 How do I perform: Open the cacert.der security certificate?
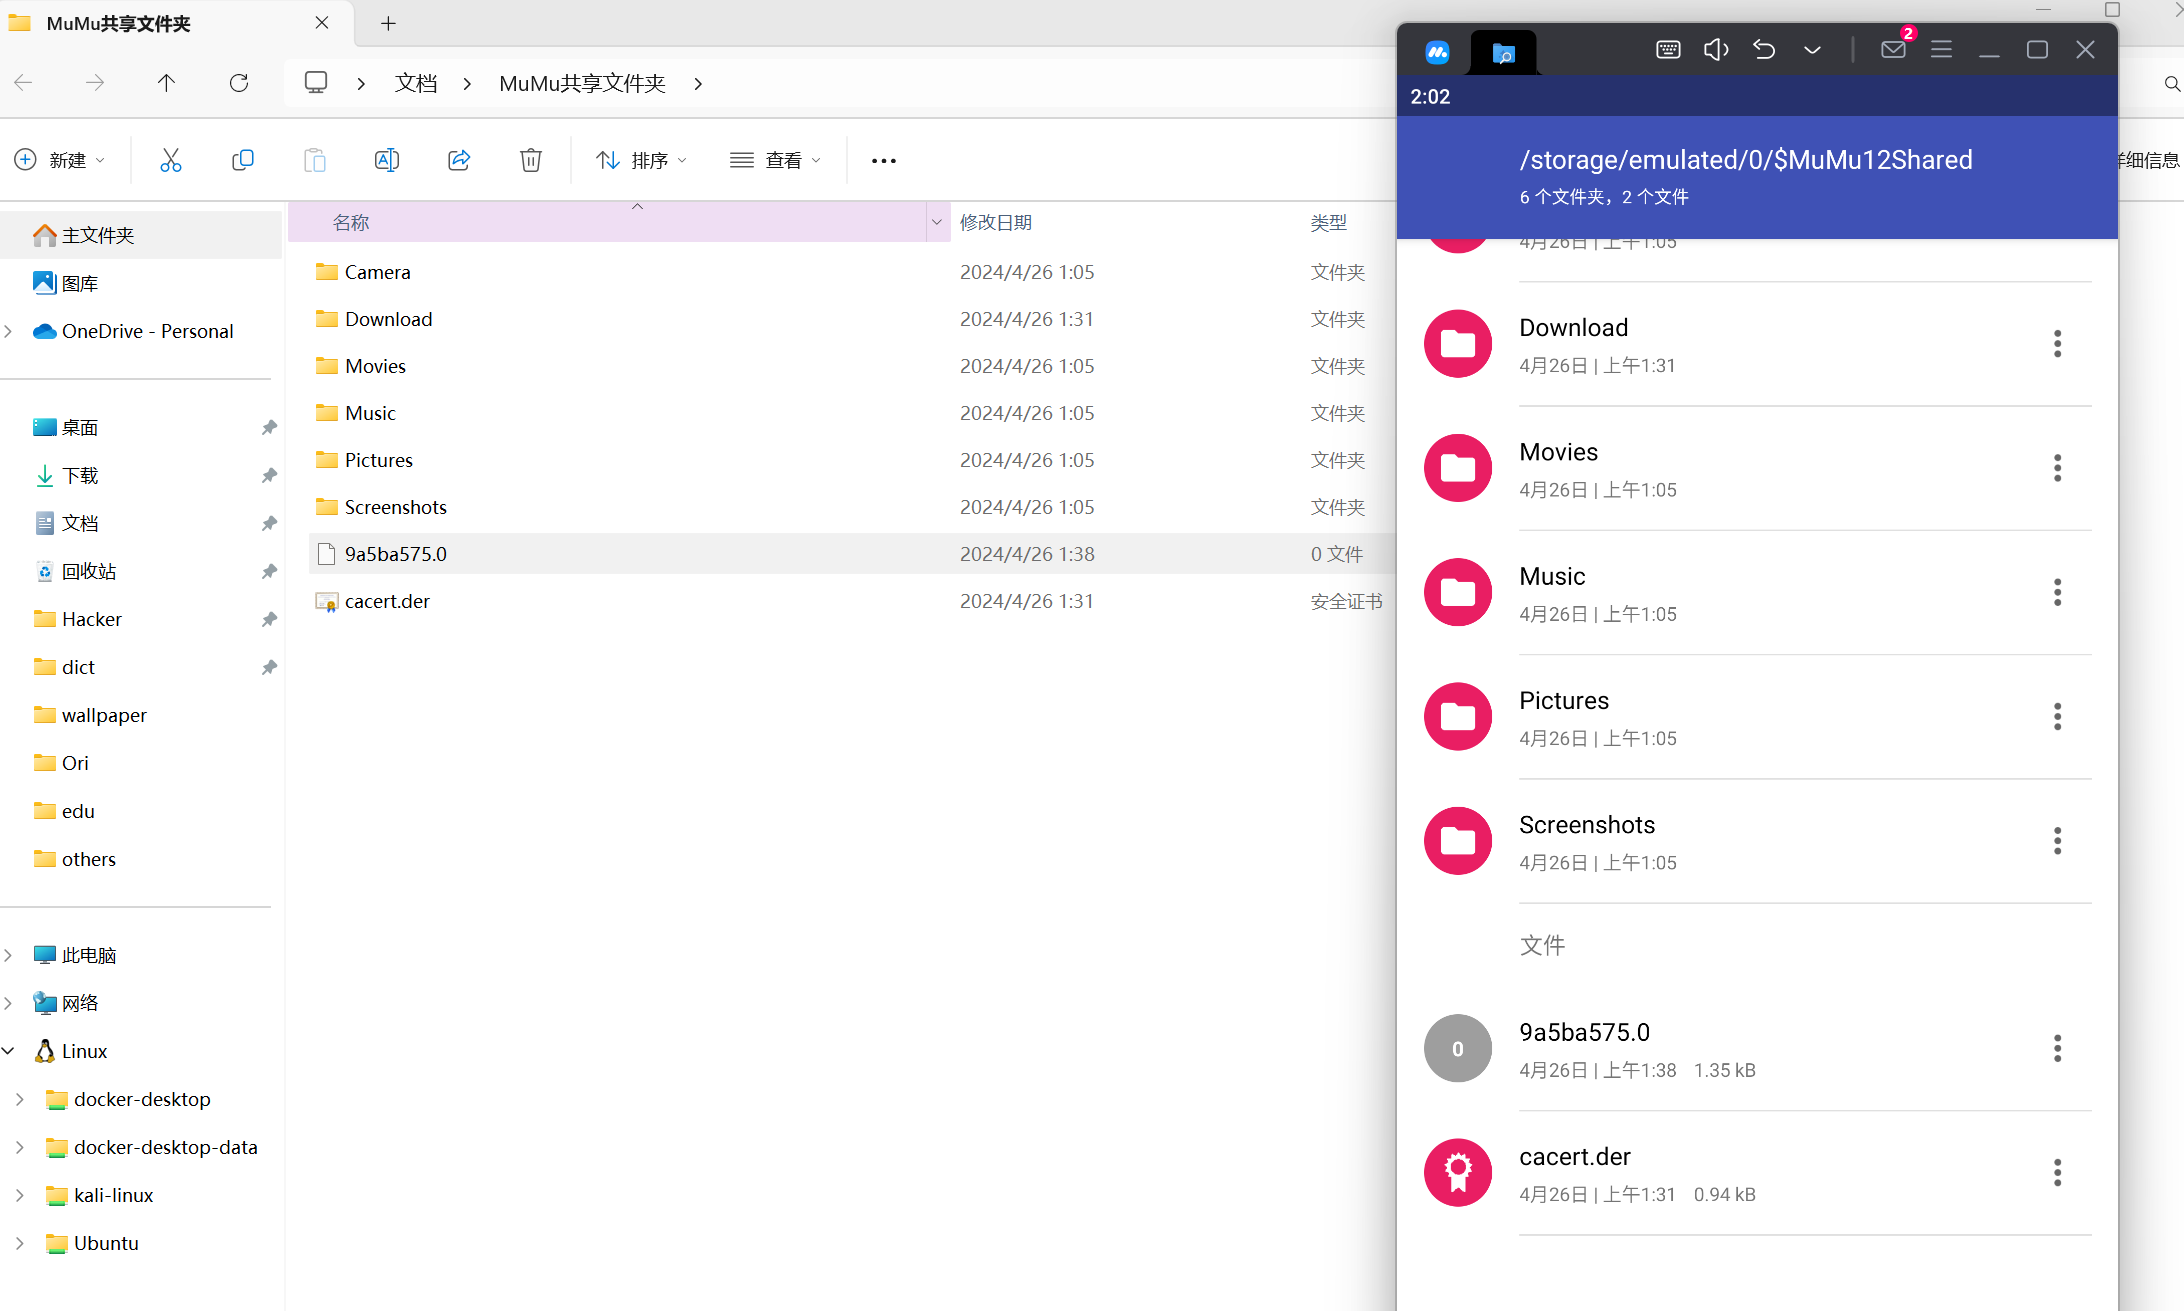tap(387, 601)
